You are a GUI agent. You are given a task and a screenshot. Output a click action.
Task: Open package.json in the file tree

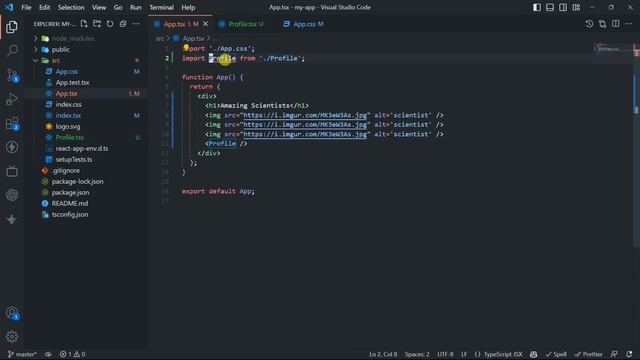(70, 192)
